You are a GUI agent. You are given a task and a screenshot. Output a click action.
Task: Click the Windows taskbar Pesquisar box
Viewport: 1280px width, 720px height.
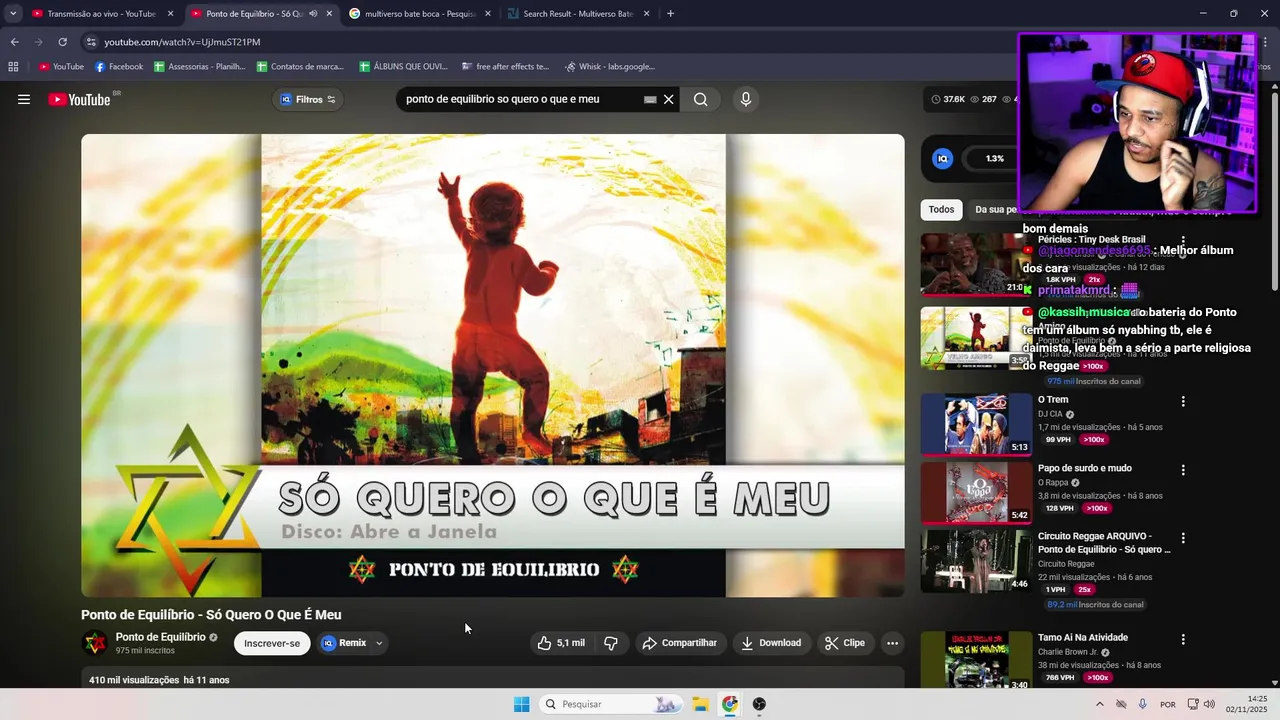pos(611,704)
